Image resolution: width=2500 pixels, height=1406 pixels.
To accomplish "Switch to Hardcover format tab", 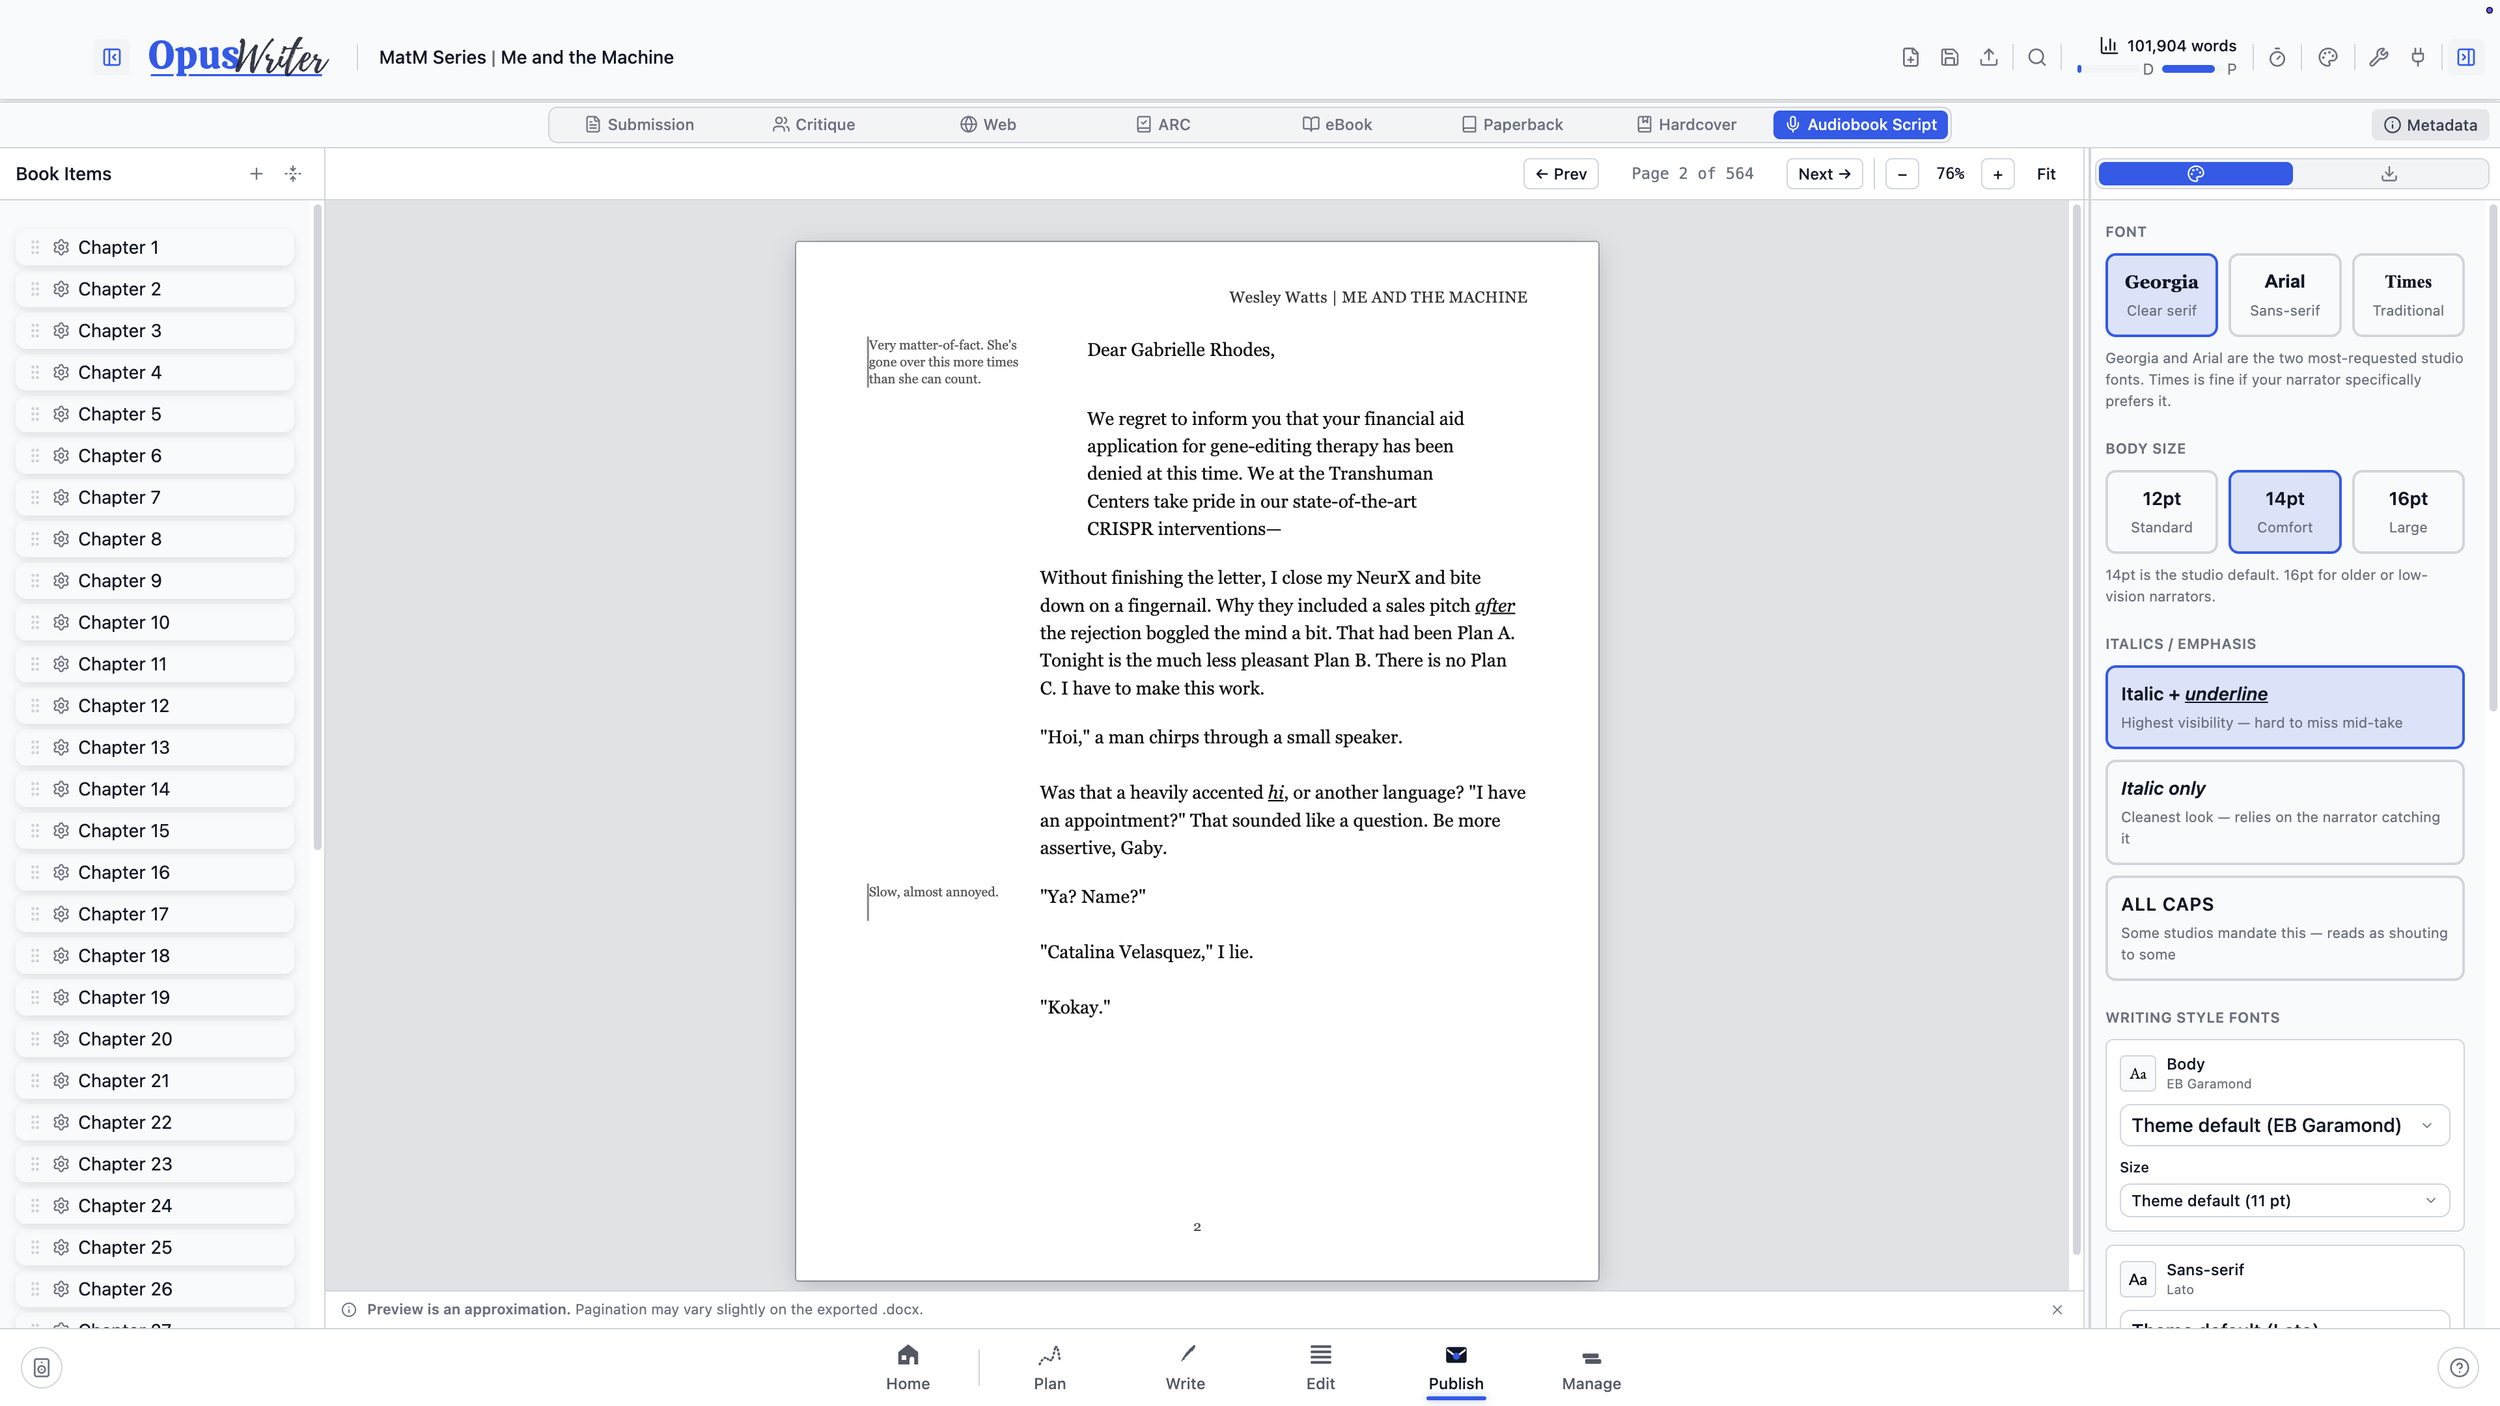I will point(1686,125).
